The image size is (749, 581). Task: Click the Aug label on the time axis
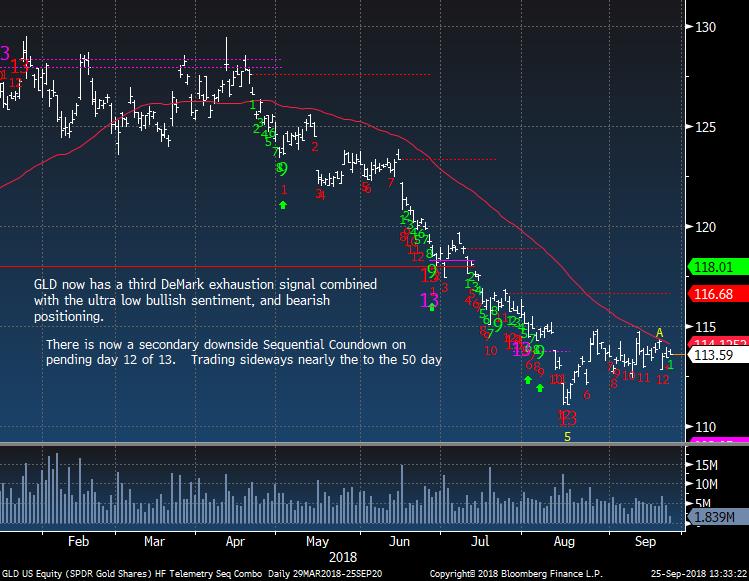pyautogui.click(x=564, y=539)
